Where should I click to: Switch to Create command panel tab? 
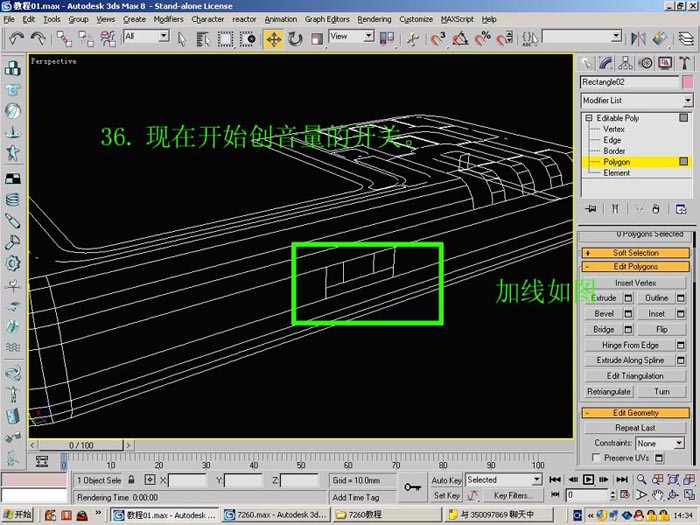pyautogui.click(x=586, y=63)
